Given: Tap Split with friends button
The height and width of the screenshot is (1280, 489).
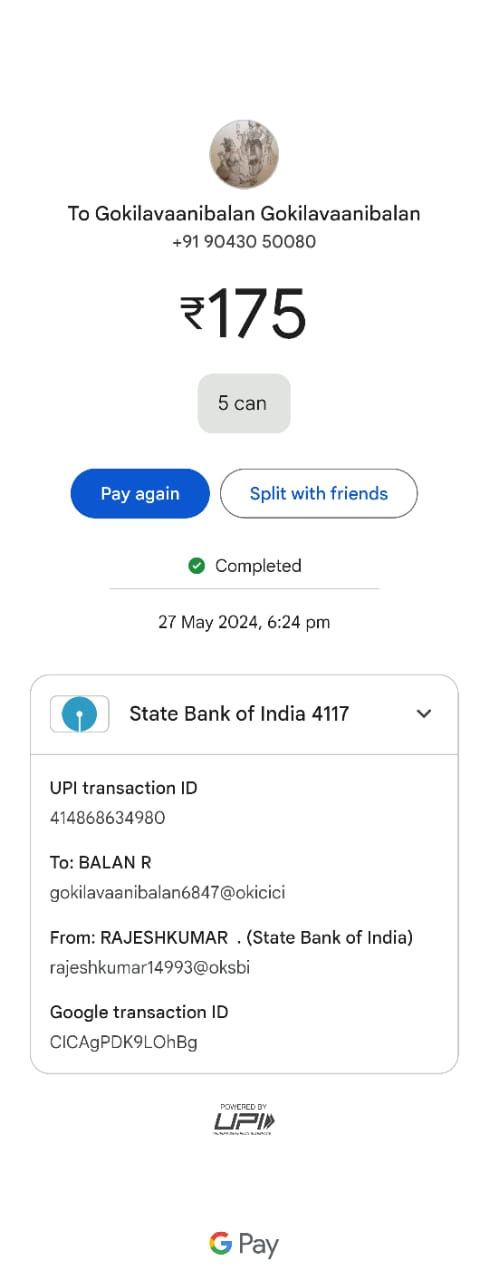Looking at the screenshot, I should click(319, 493).
